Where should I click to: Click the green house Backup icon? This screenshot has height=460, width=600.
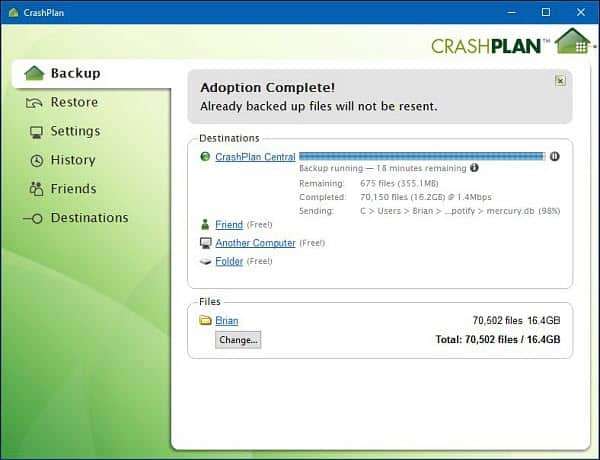coord(34,73)
